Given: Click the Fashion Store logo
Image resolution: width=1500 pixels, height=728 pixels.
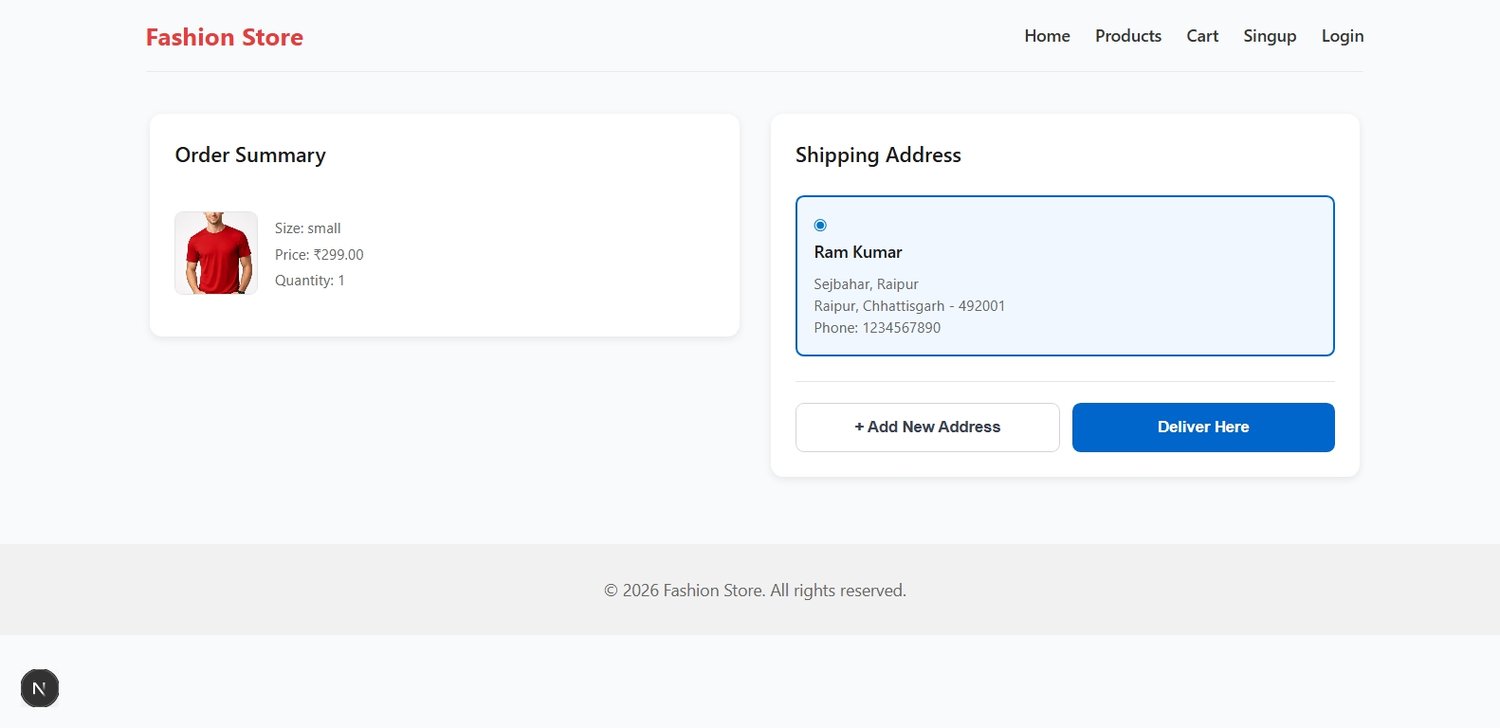Looking at the screenshot, I should (224, 37).
